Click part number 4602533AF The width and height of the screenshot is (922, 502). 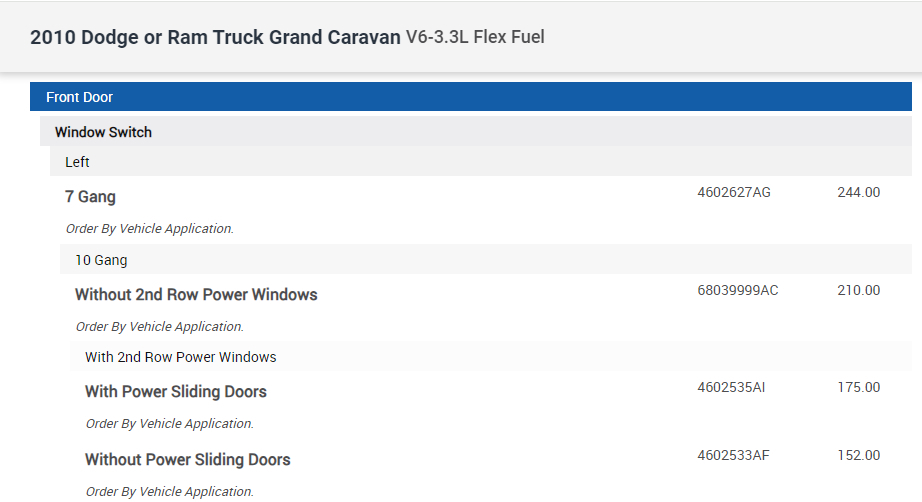(x=733, y=456)
